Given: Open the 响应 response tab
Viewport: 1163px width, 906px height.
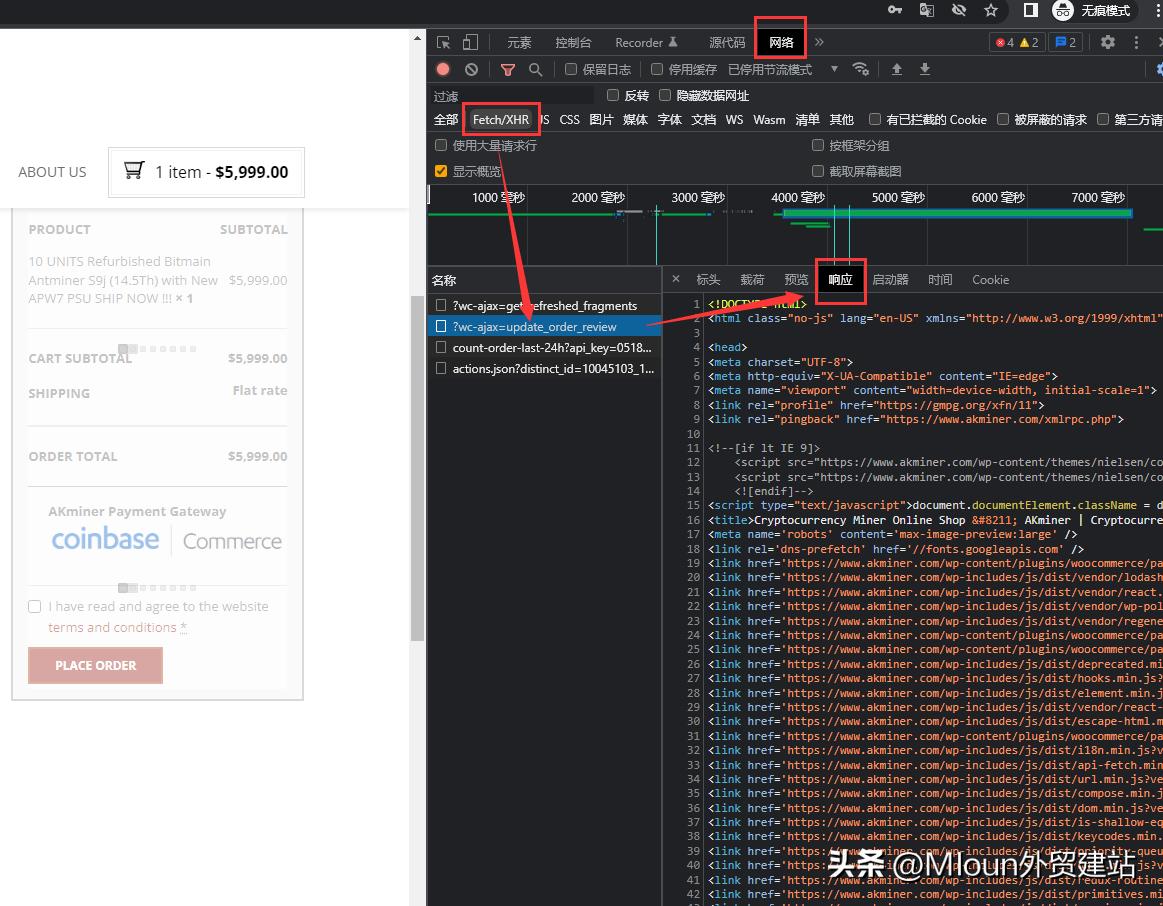Looking at the screenshot, I should (839, 280).
